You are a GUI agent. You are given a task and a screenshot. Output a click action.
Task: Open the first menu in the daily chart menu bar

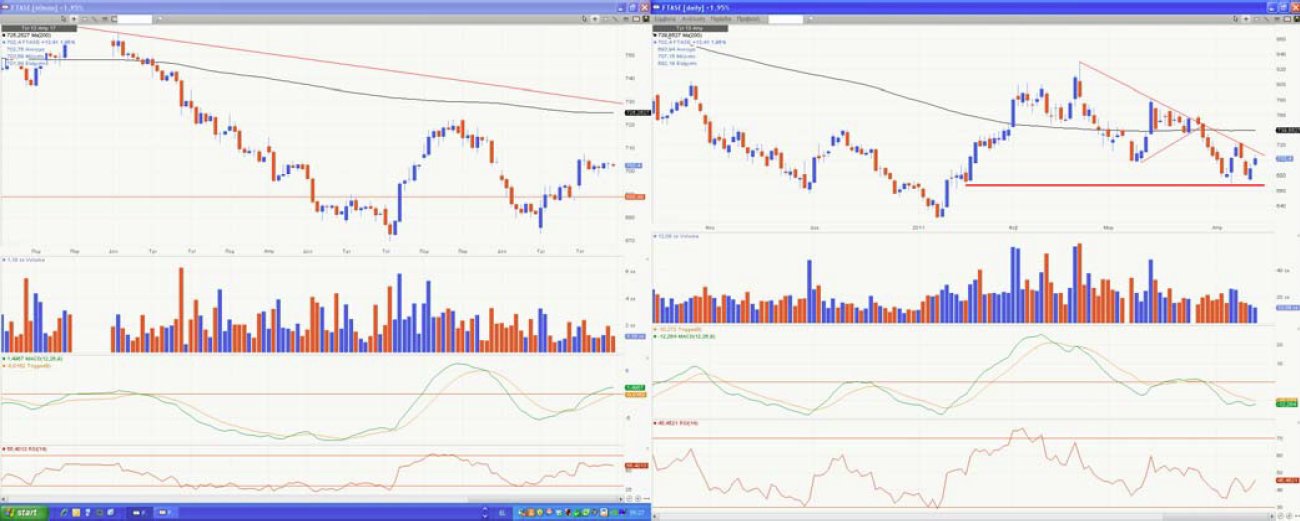pos(665,19)
